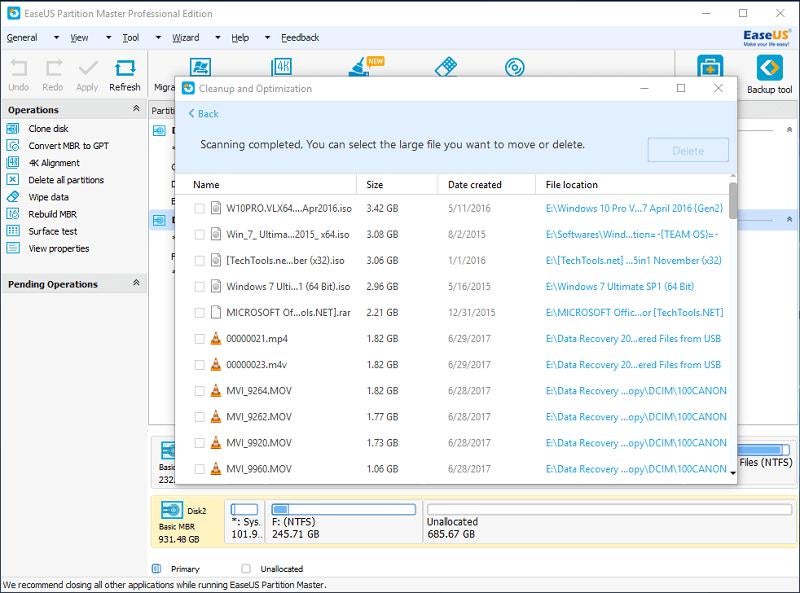Select the MVI_9264.MOV file checkbox
This screenshot has height=593, width=800.
199,391
